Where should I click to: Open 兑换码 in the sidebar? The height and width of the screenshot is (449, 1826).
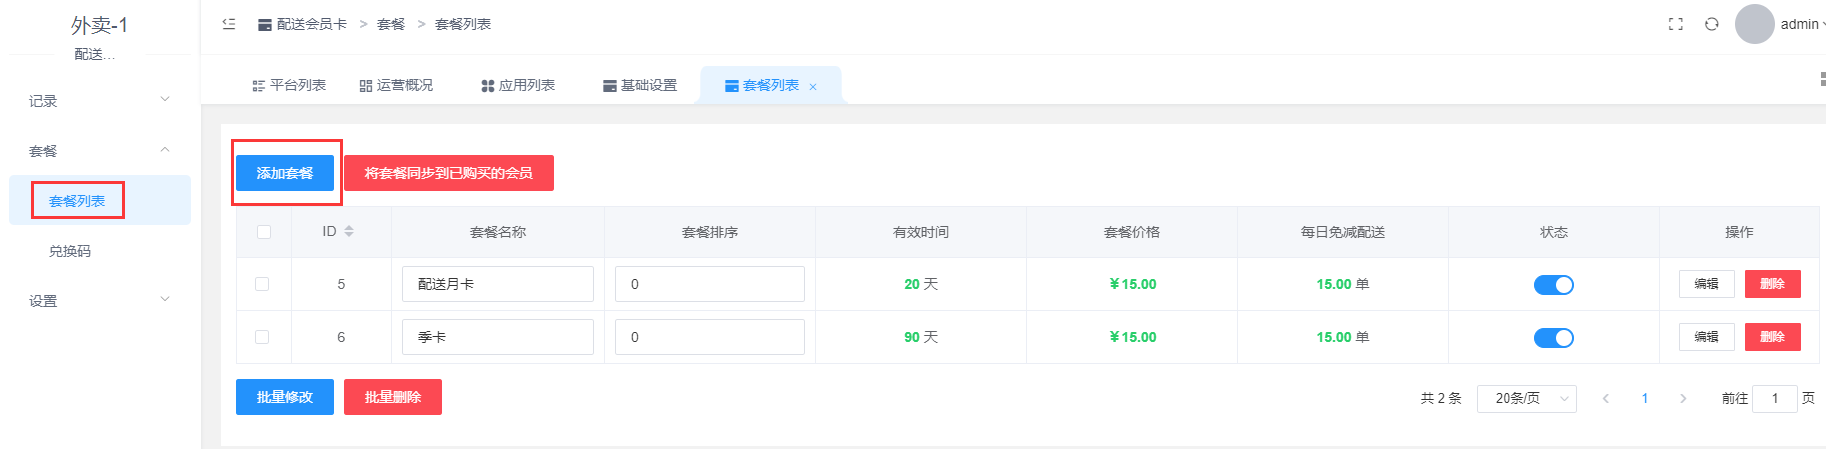pyautogui.click(x=70, y=251)
